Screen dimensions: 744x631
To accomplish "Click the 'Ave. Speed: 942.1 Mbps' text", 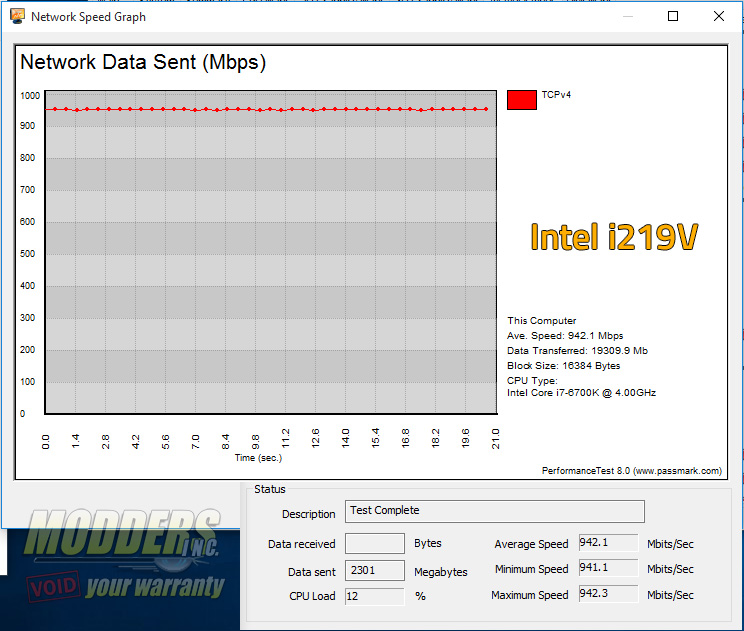I will (x=565, y=335).
